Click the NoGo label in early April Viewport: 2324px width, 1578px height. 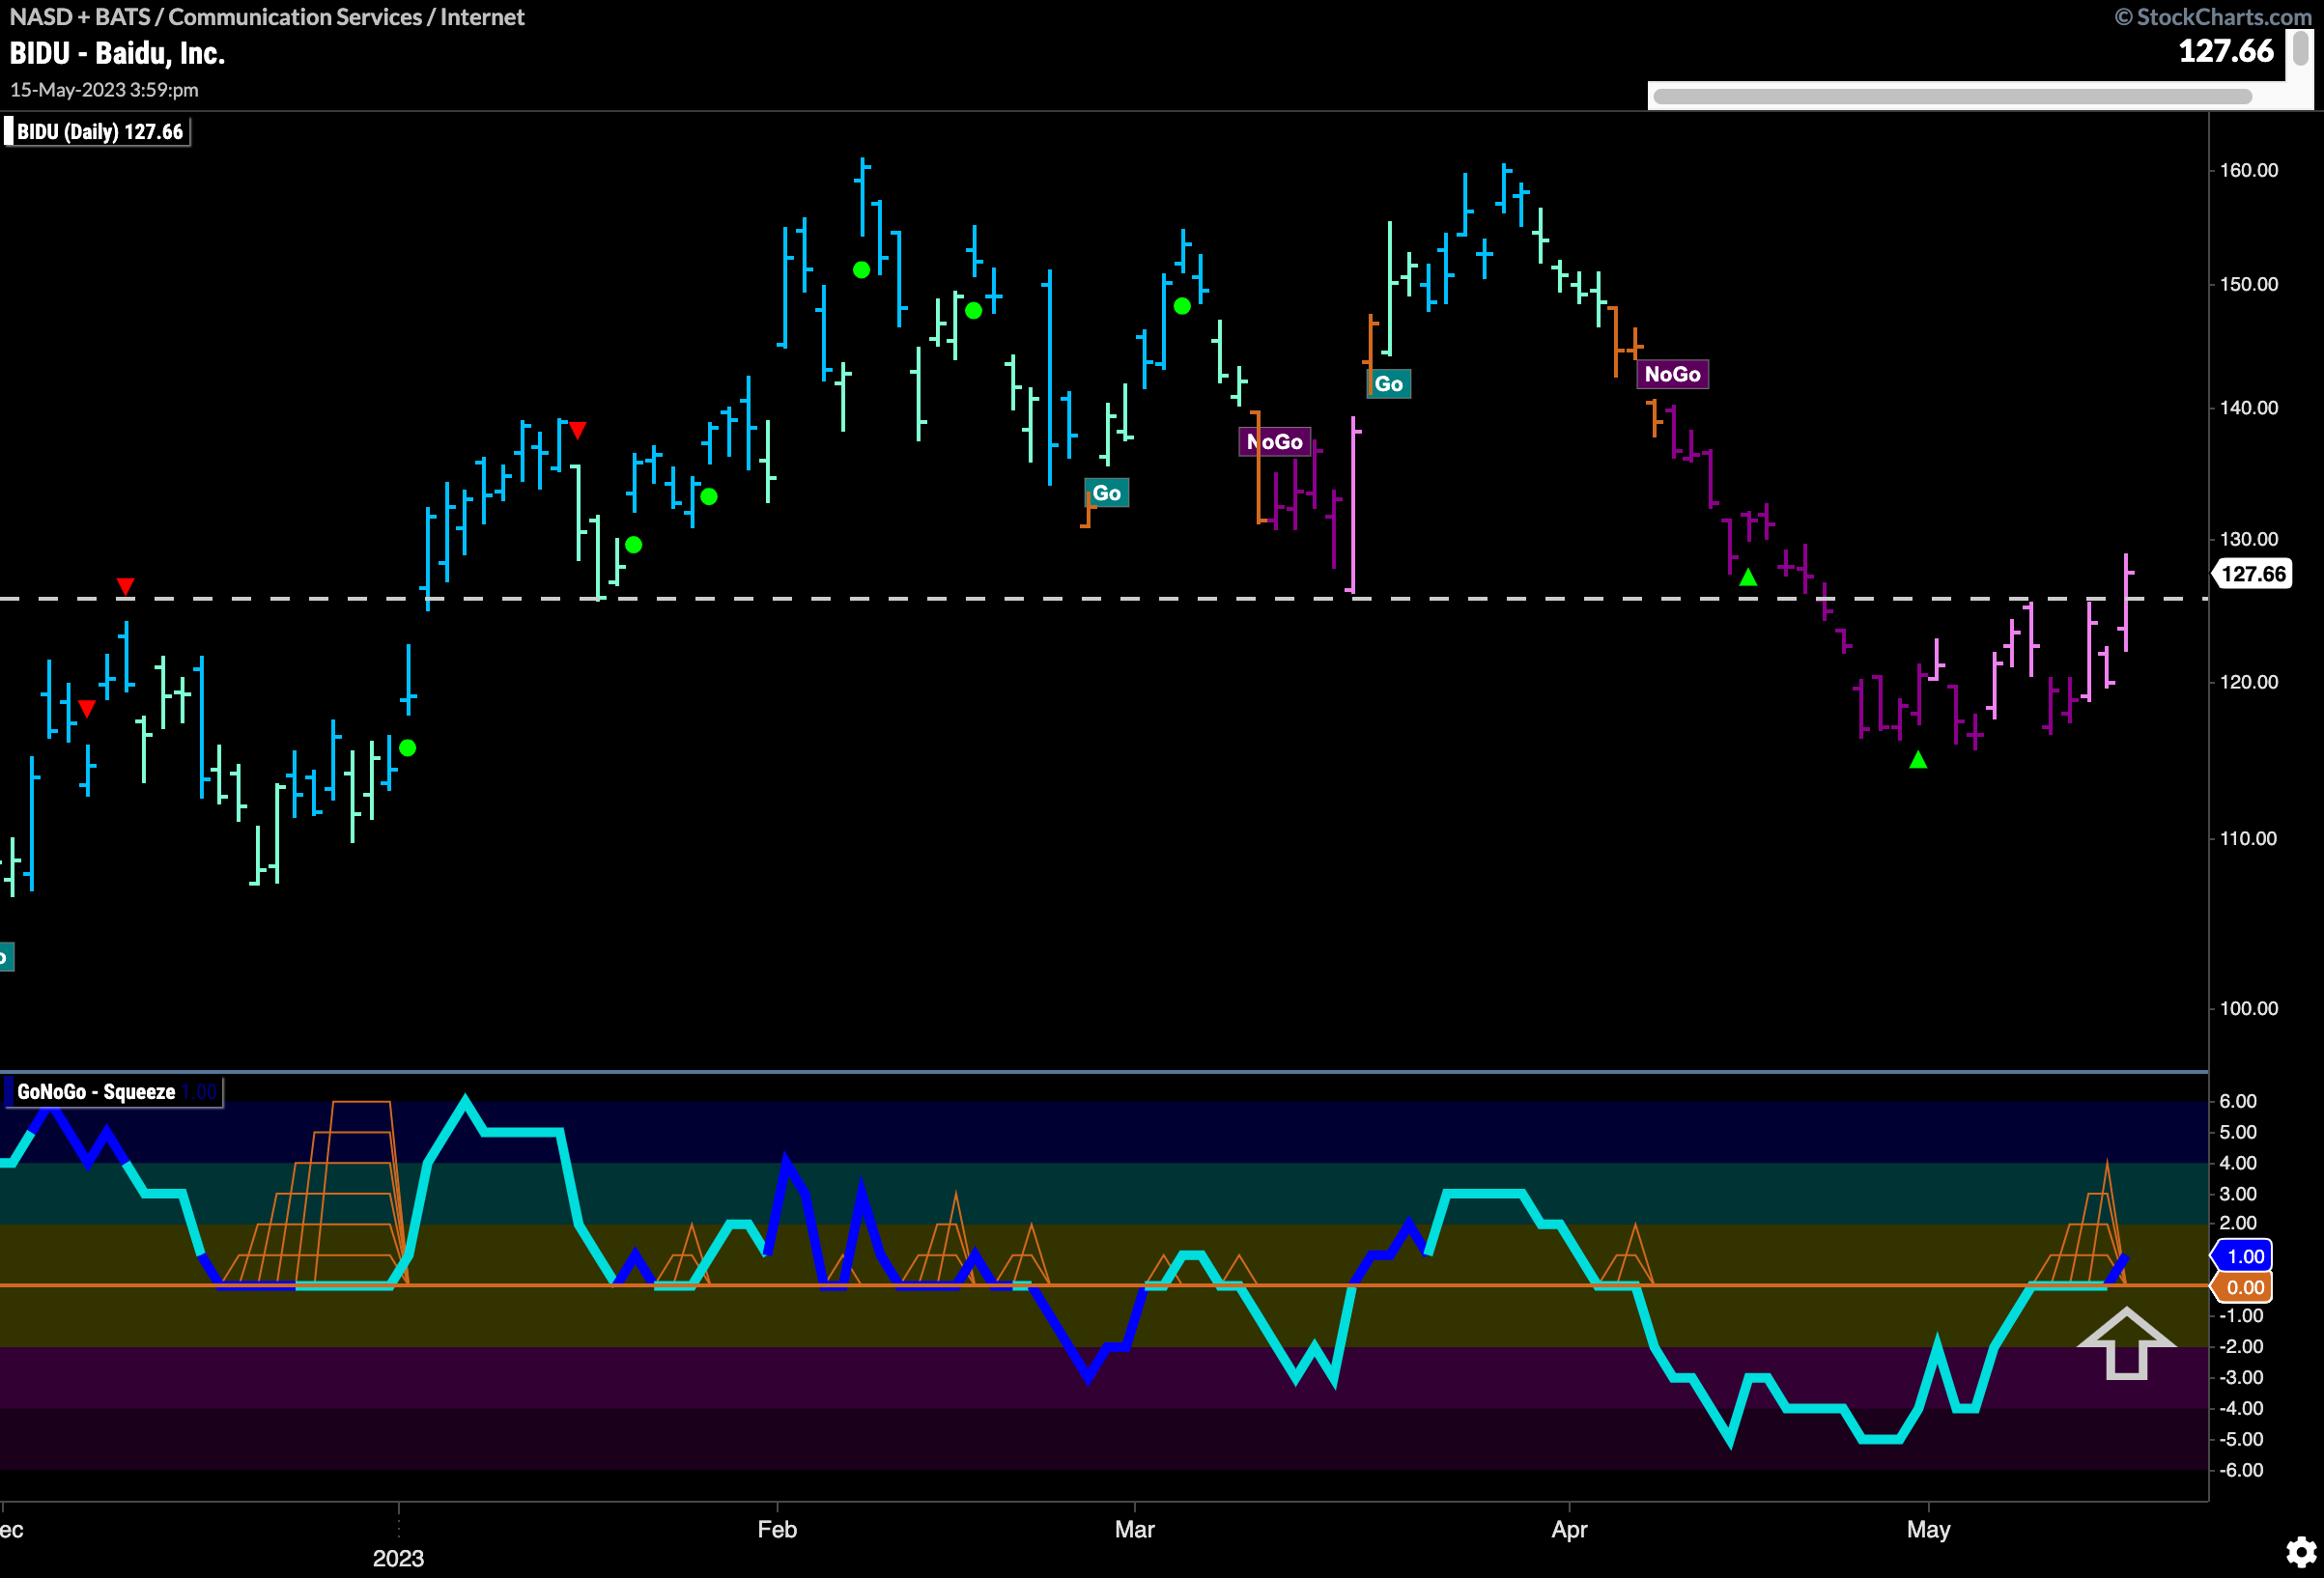(1672, 374)
